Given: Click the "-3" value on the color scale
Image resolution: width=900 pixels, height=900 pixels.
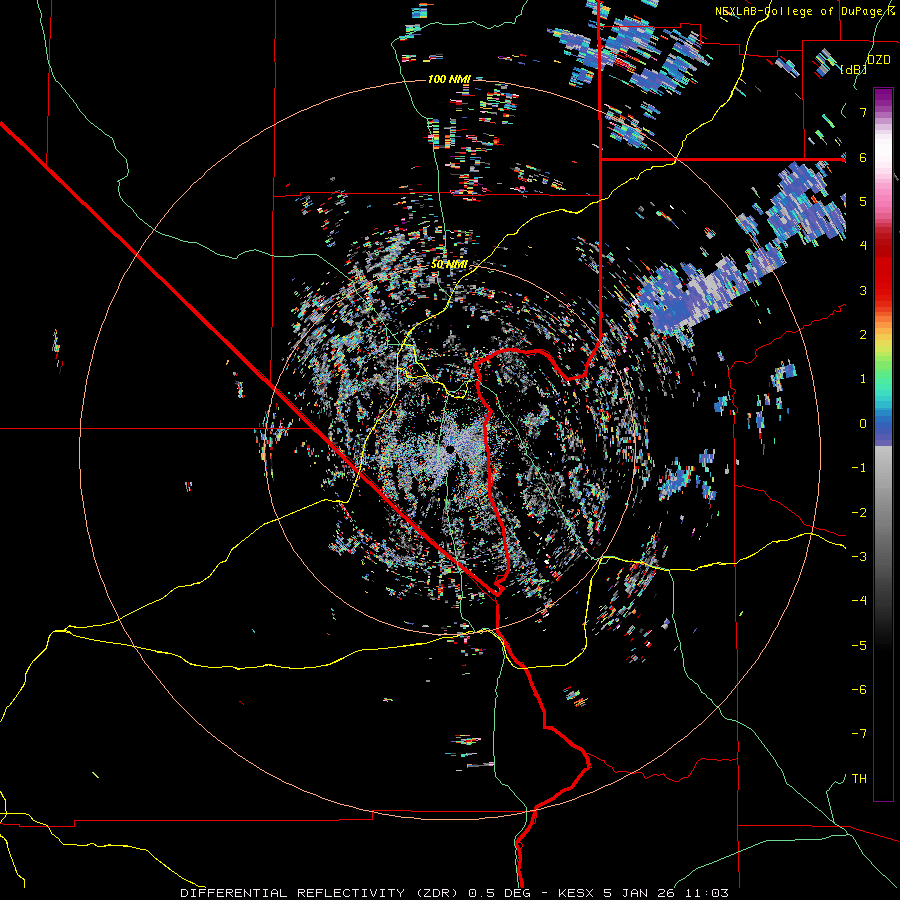Looking at the screenshot, I should 859,557.
